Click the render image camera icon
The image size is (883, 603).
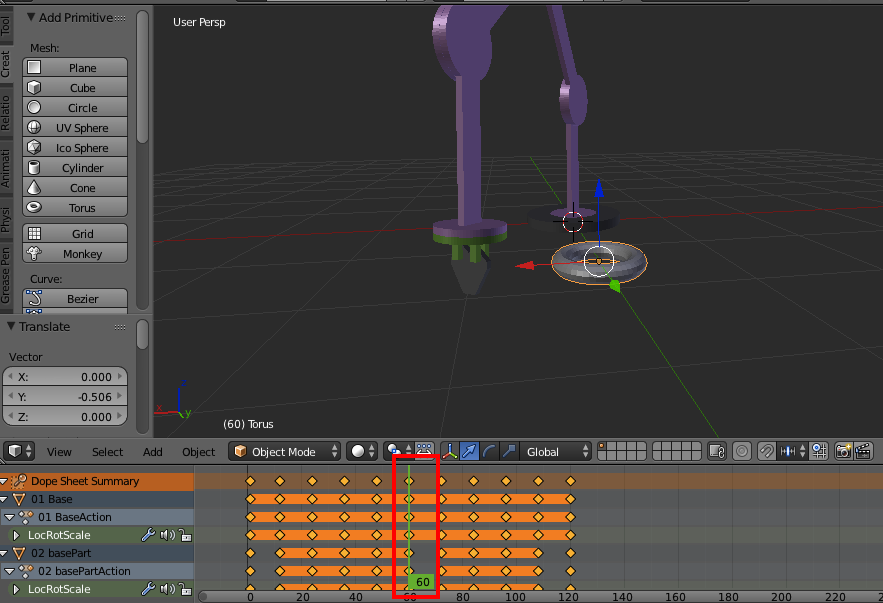(x=843, y=452)
